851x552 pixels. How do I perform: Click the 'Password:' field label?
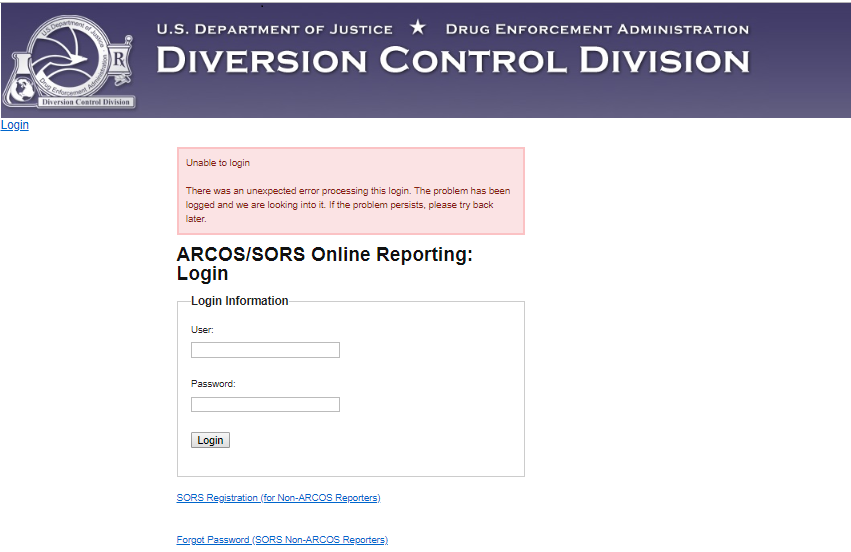pyautogui.click(x=213, y=384)
